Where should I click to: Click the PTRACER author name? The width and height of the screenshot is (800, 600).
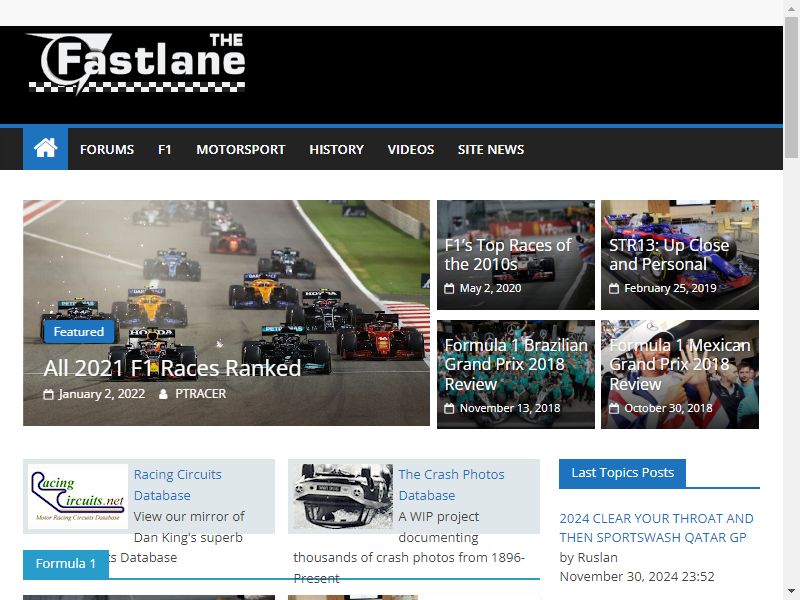[201, 394]
